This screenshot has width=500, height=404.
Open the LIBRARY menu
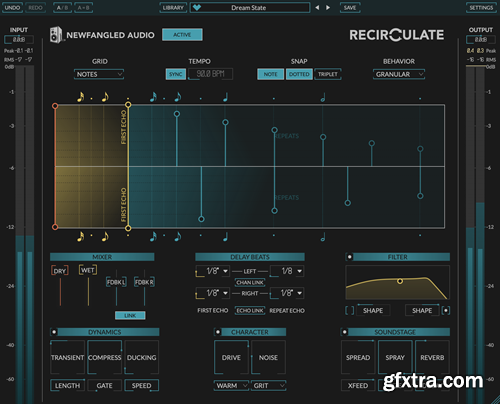pyautogui.click(x=173, y=7)
